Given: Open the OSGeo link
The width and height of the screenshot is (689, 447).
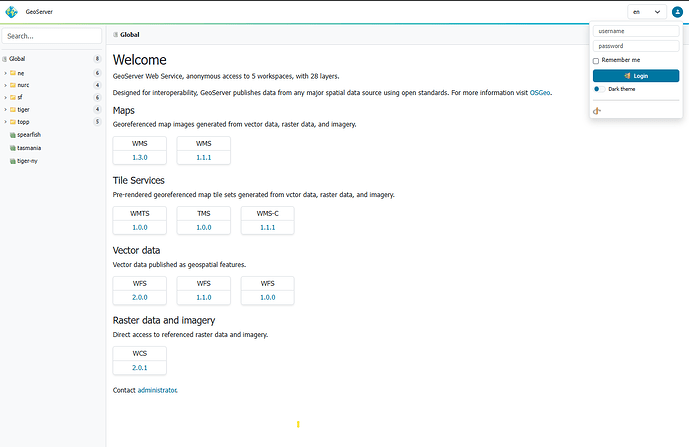Looking at the screenshot, I should click(540, 93).
